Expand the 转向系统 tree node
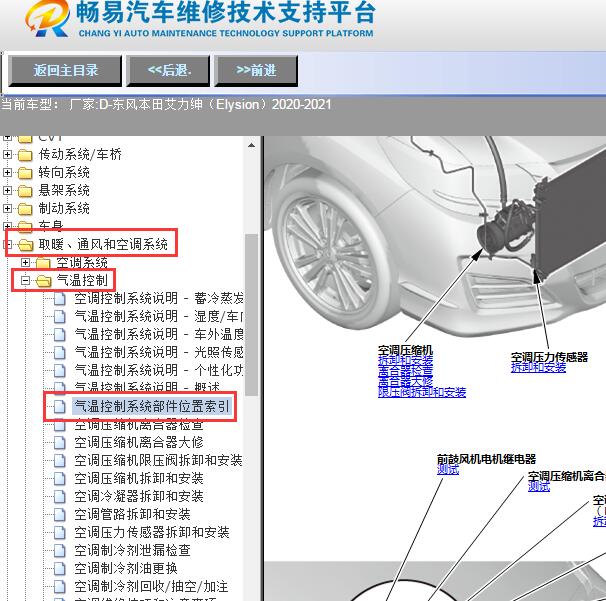Screen dimensions: 606x601 (7, 172)
